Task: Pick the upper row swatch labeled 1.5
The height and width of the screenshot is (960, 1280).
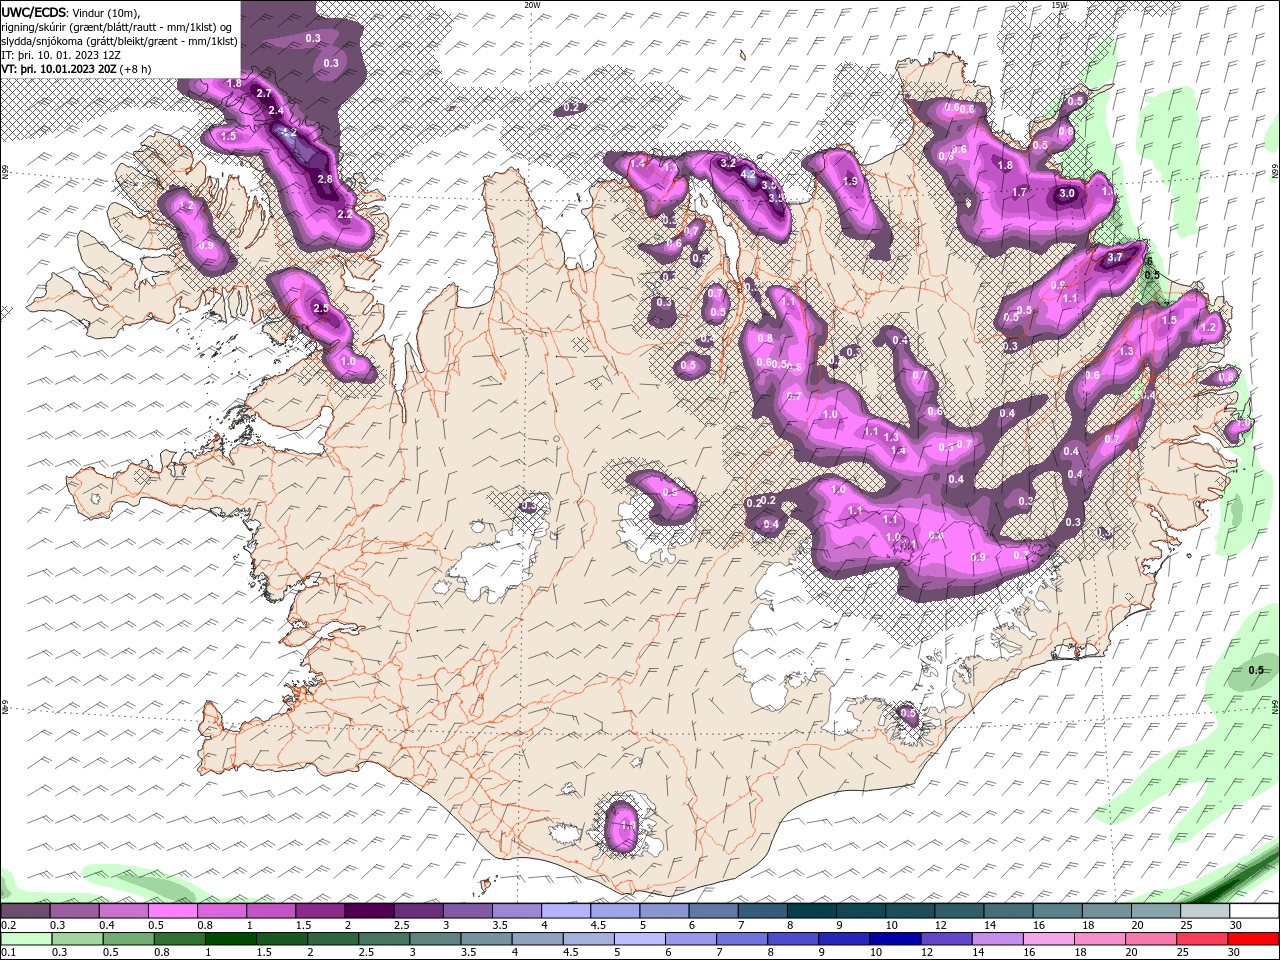Action: click(x=319, y=911)
